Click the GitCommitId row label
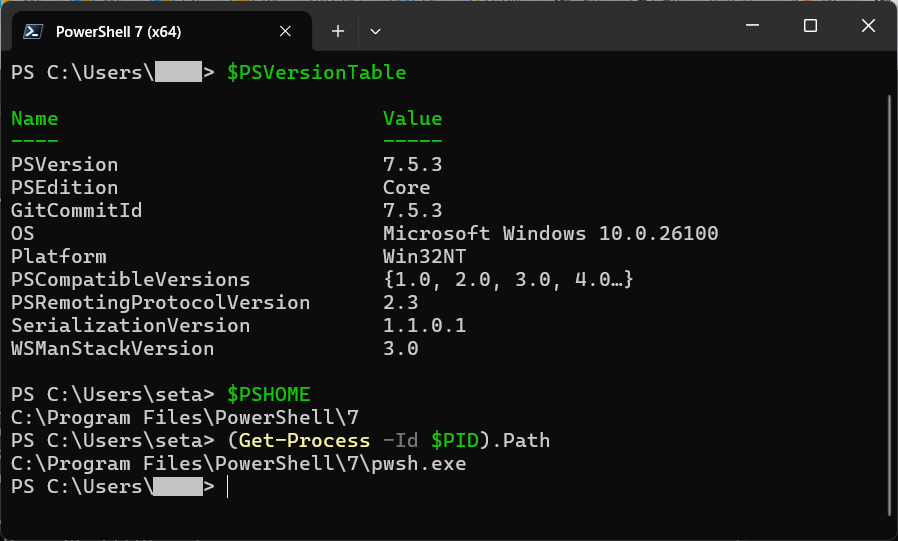Screen dimensions: 898x541 [x=77, y=211]
